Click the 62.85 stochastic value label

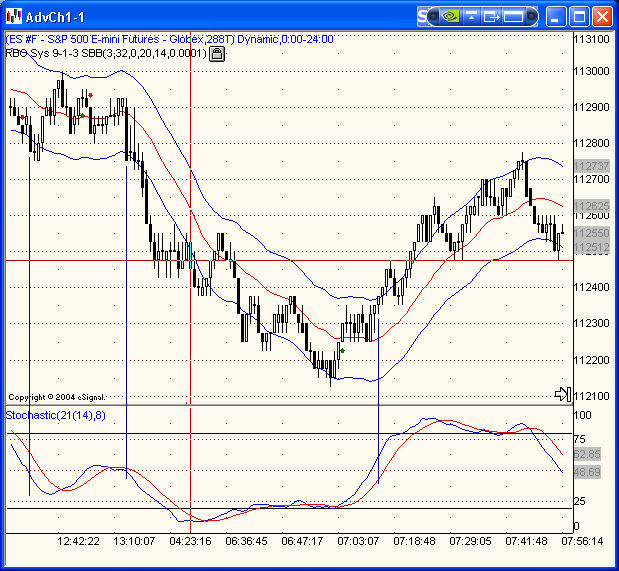coord(586,454)
